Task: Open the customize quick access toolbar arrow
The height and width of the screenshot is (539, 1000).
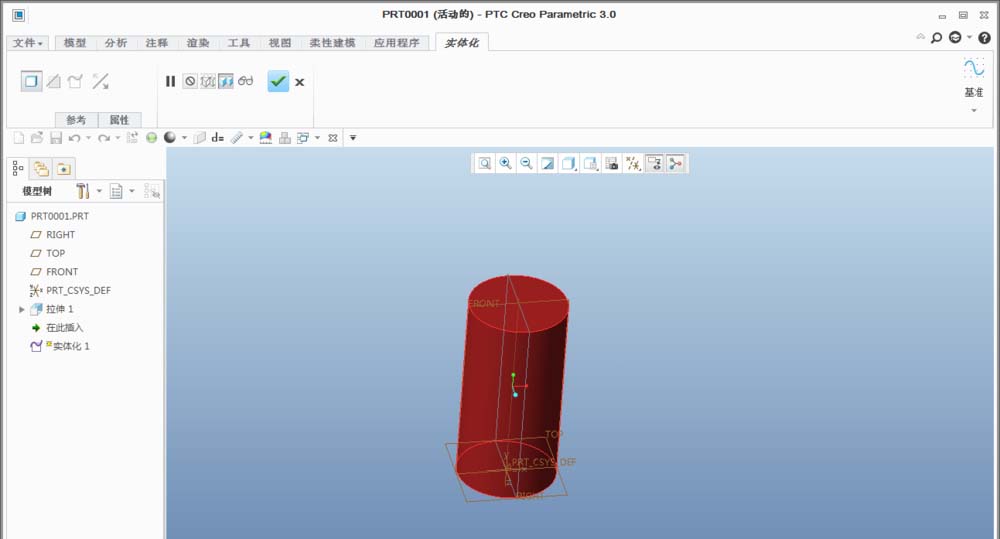Action: (x=353, y=138)
